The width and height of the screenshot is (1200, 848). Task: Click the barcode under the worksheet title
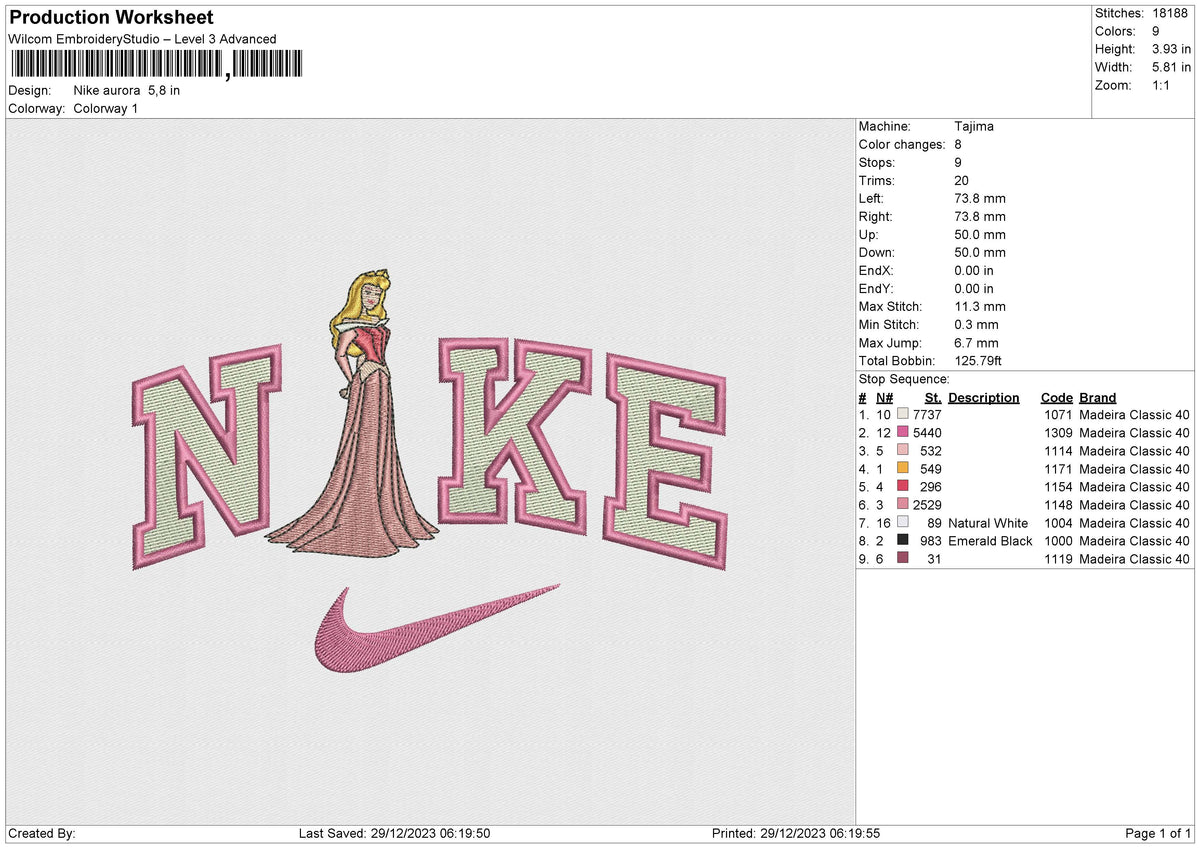[155, 65]
